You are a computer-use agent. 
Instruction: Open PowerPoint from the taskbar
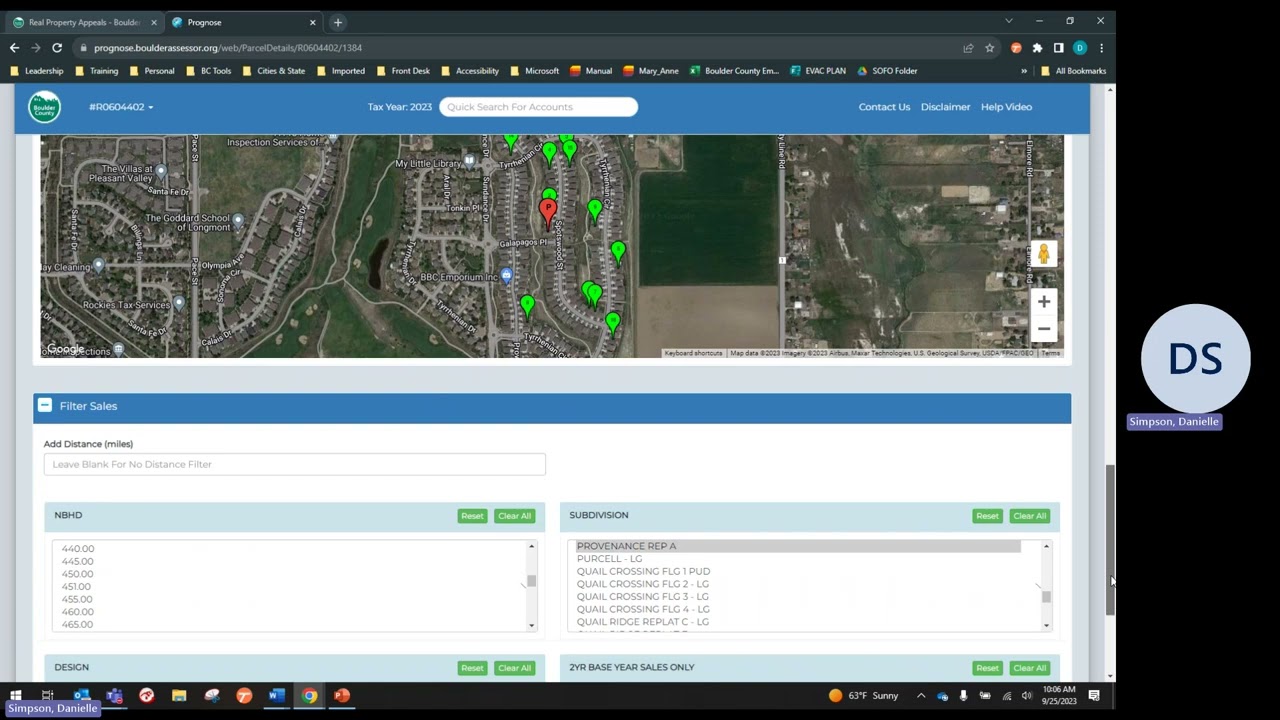coord(342,695)
